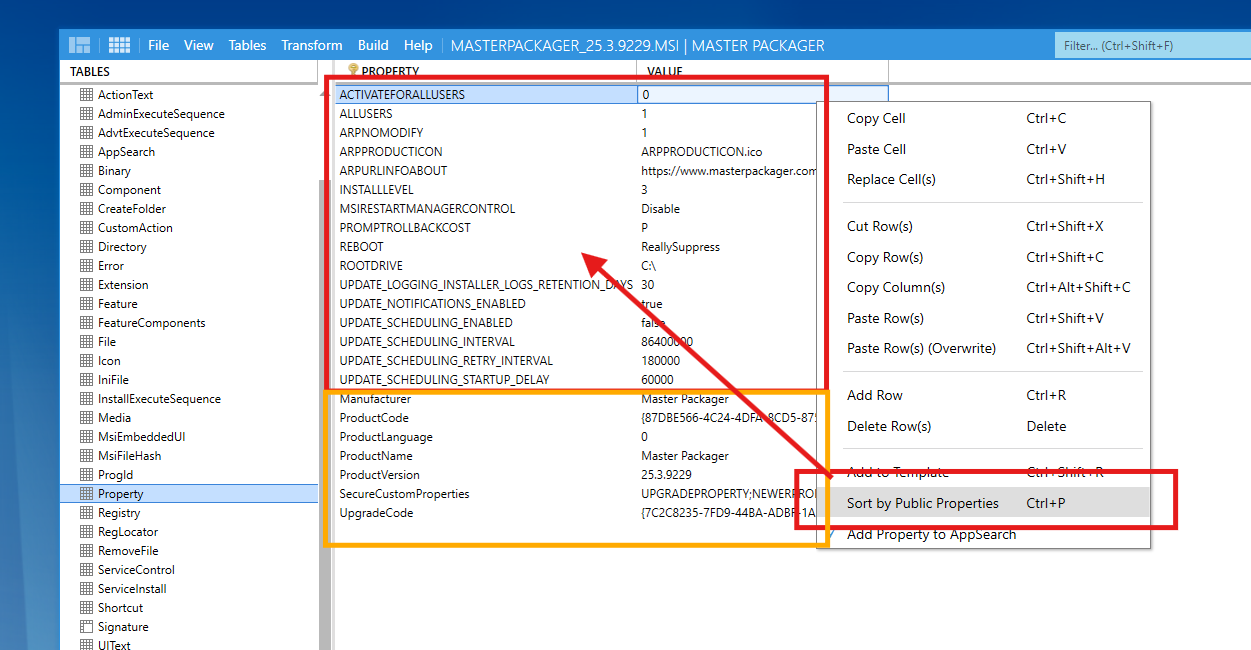
Task: Open the Build menu
Action: click(373, 45)
